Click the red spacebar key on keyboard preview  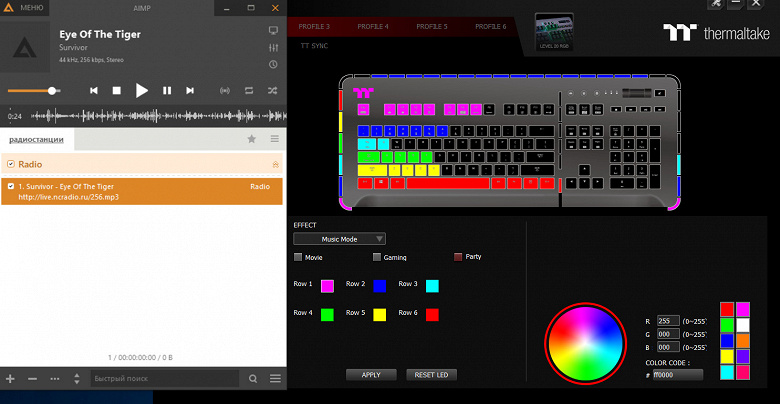point(448,183)
